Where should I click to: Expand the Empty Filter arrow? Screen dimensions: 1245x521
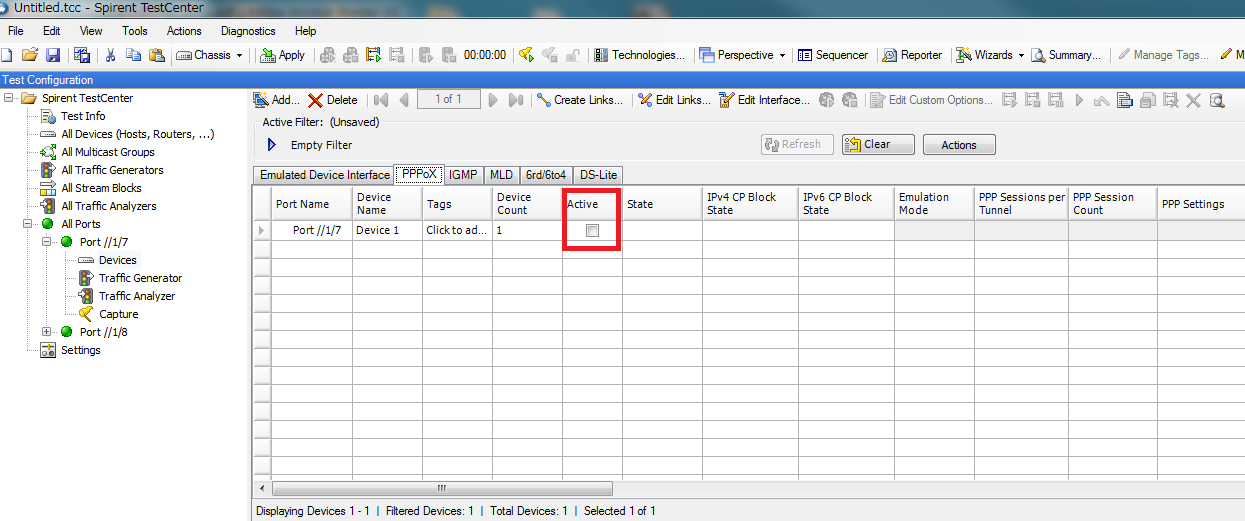point(271,145)
